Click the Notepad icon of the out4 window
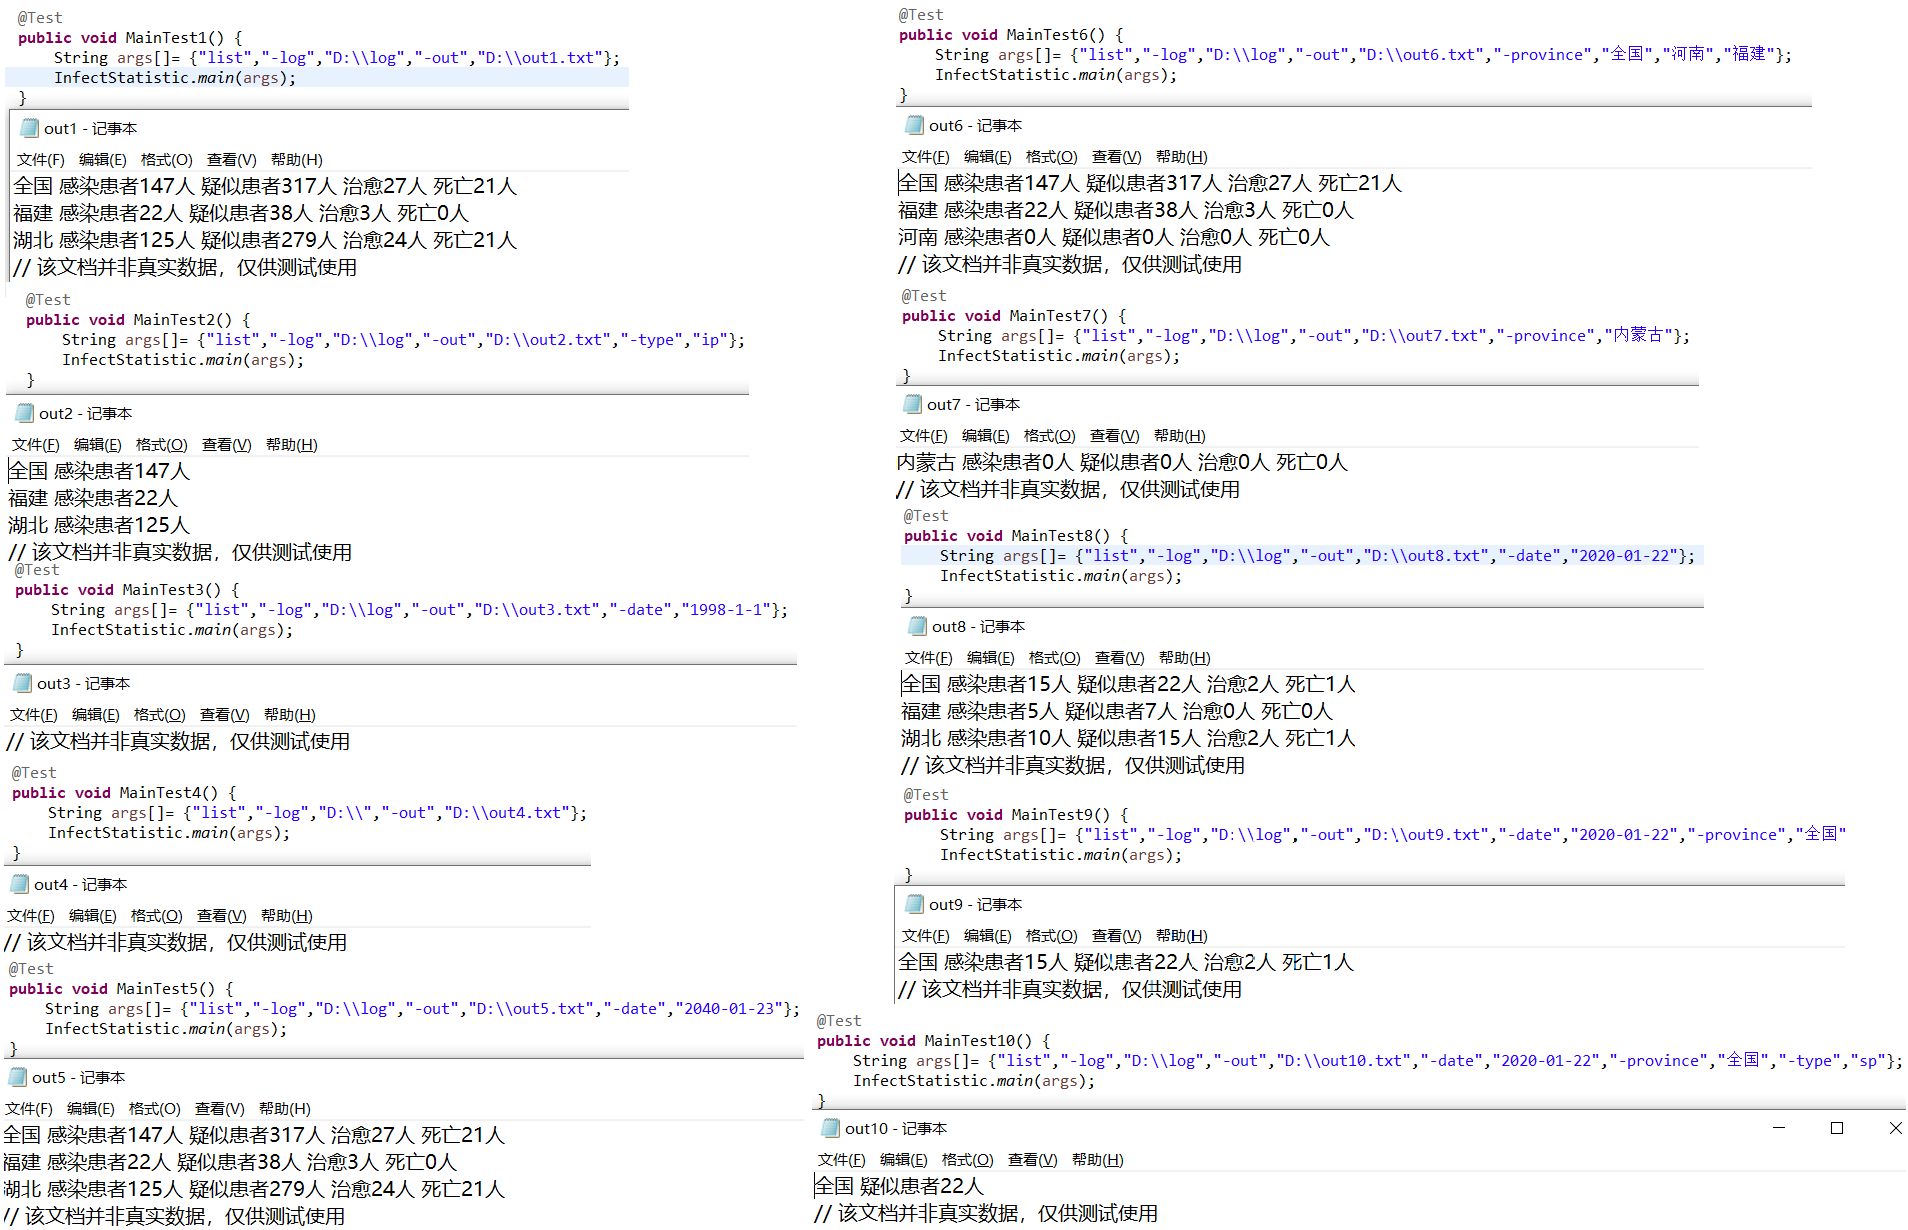 (20, 884)
